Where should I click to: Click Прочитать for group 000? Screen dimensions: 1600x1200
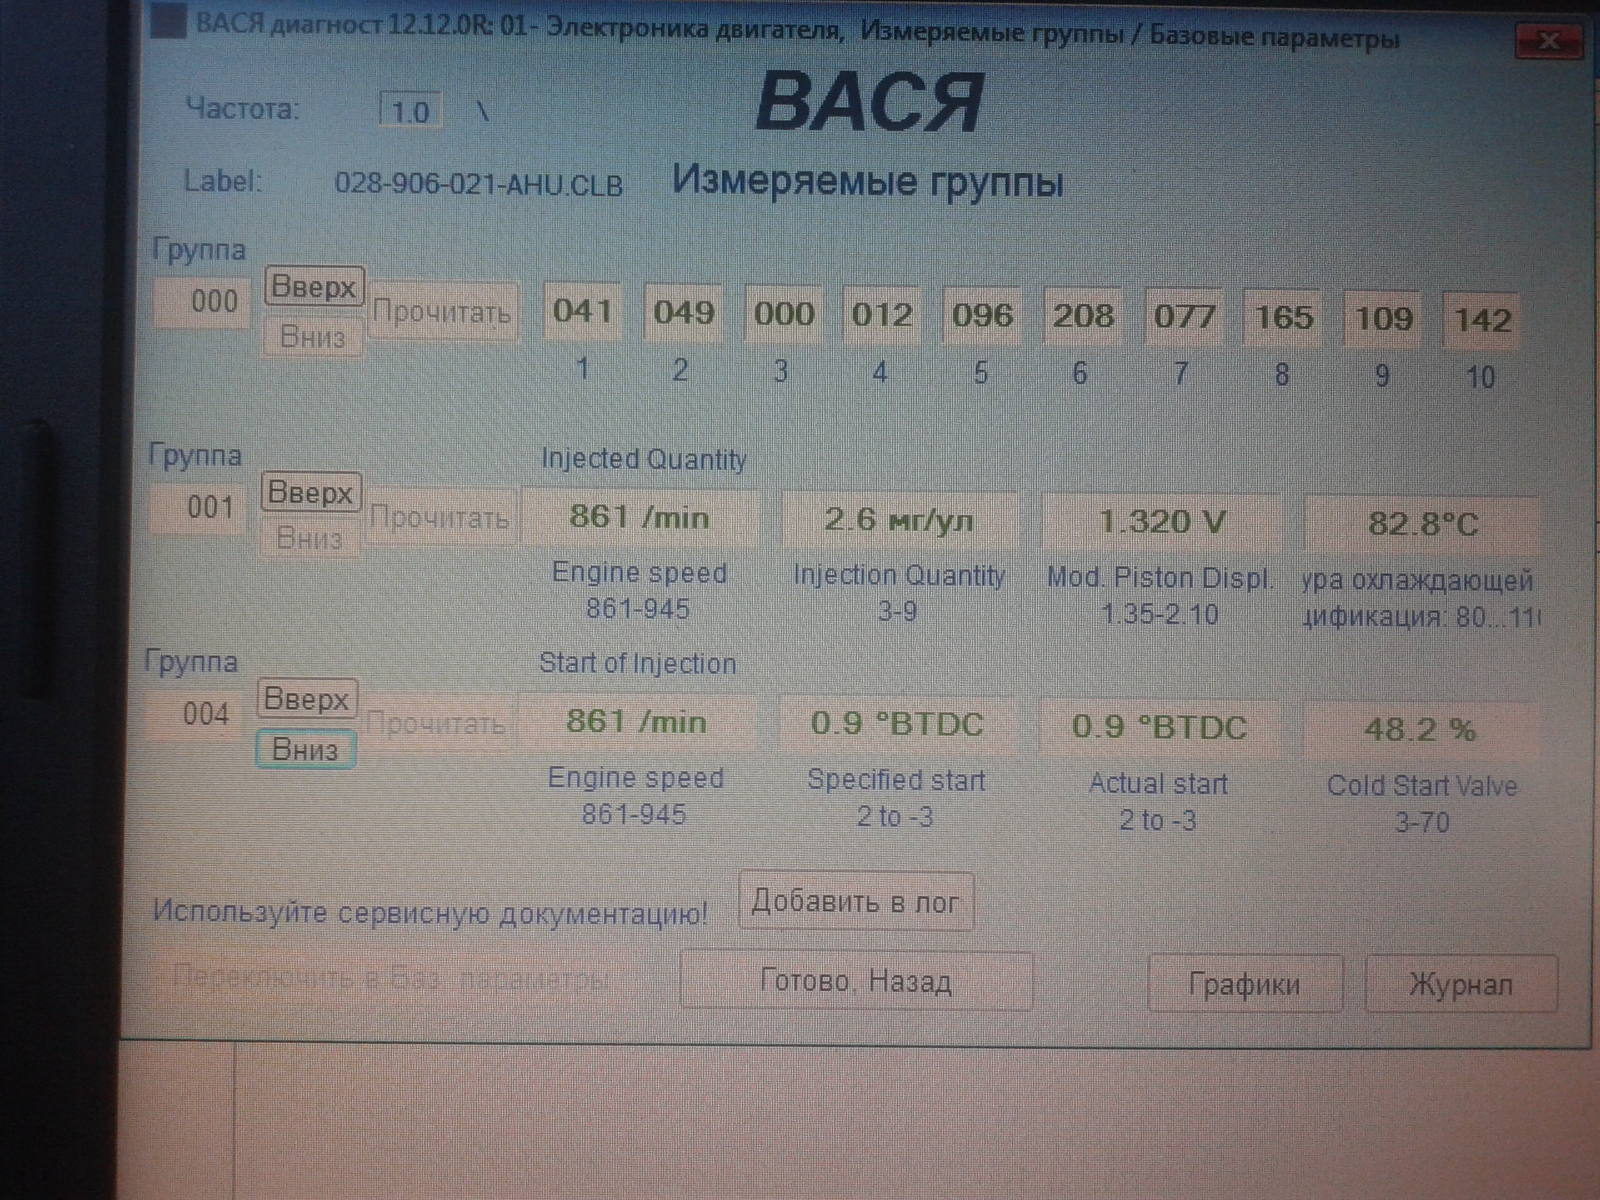pyautogui.click(x=442, y=313)
